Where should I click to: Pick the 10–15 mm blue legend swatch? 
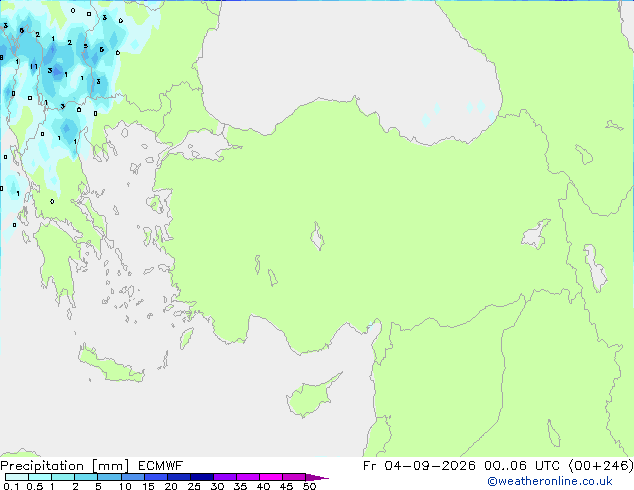tap(132, 477)
